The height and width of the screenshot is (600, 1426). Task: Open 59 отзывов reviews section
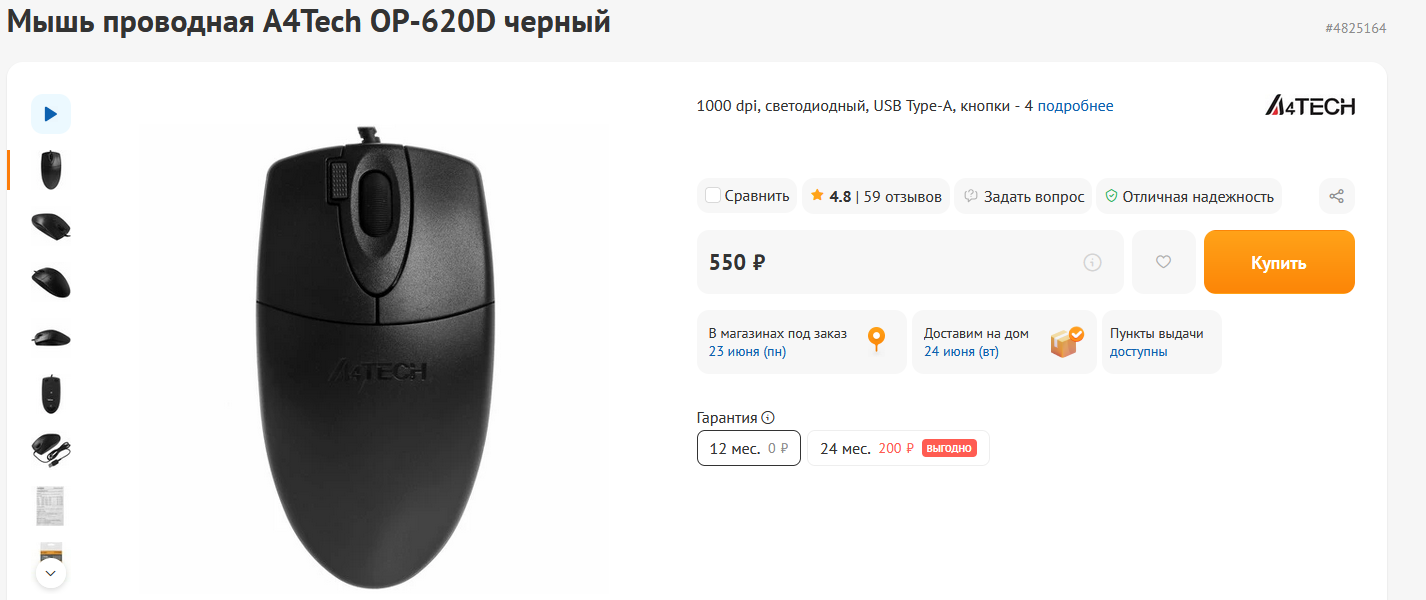coord(902,196)
